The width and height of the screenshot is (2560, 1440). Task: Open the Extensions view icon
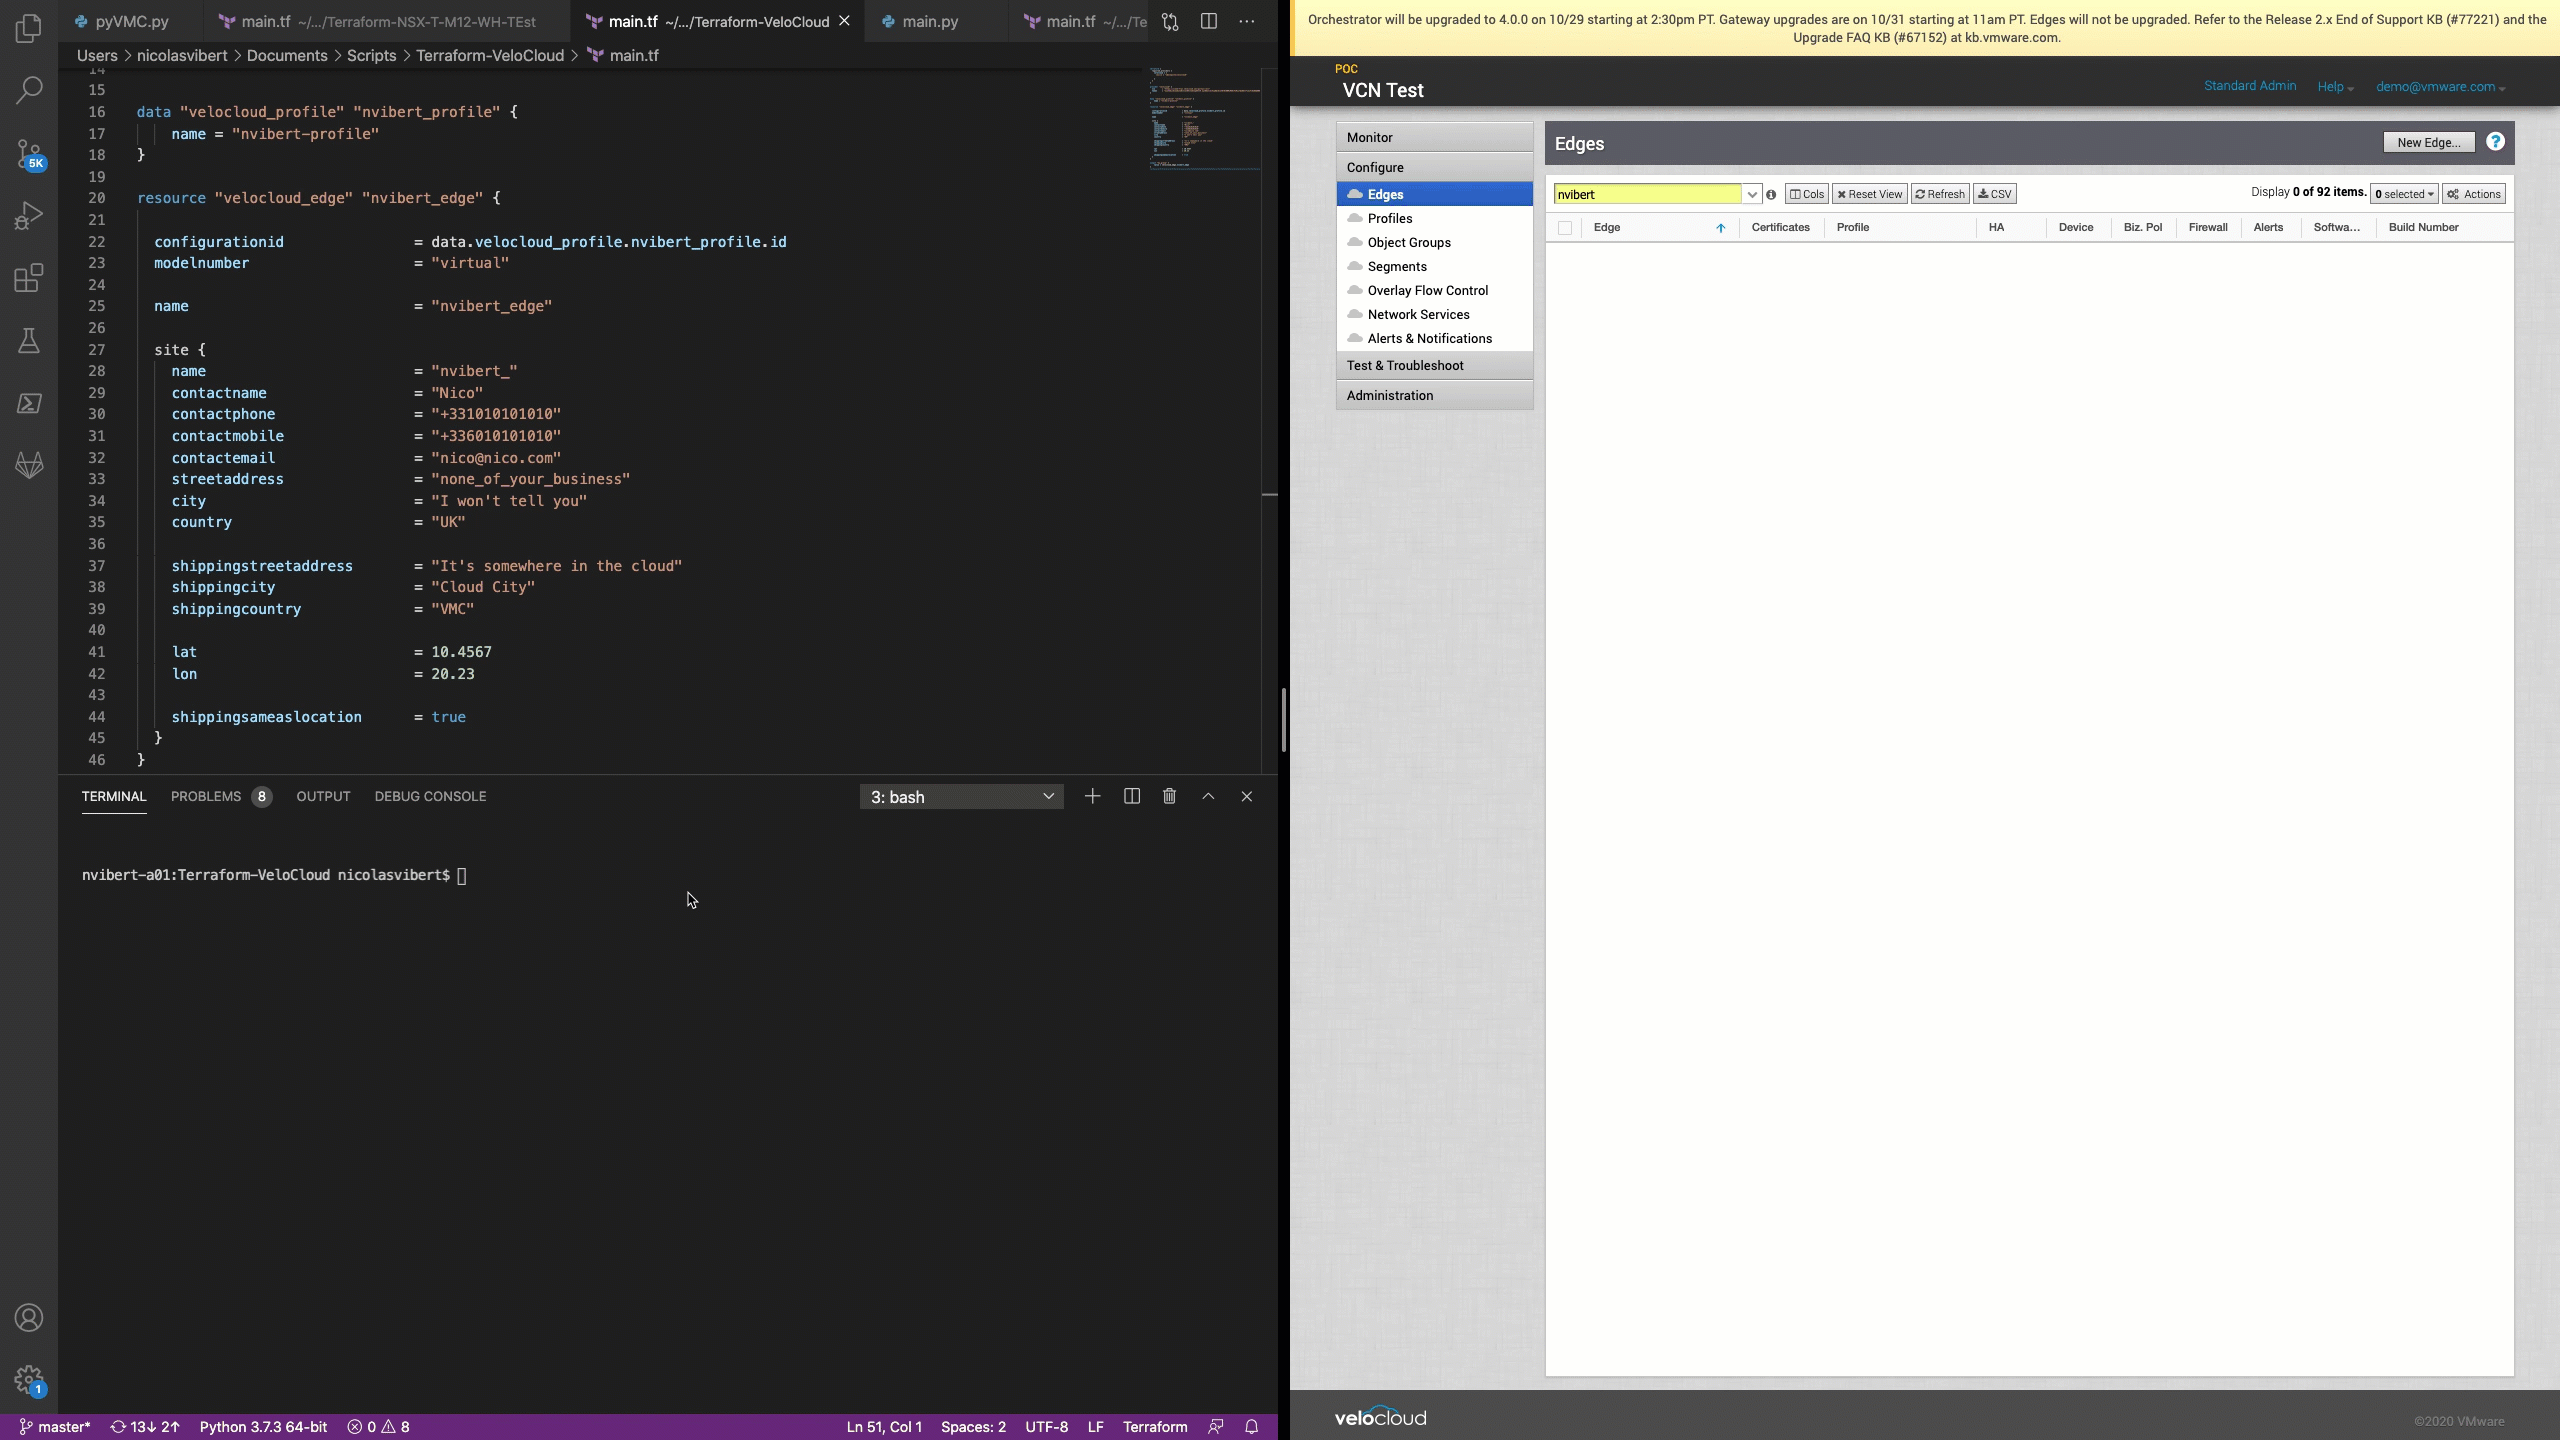[x=29, y=278]
